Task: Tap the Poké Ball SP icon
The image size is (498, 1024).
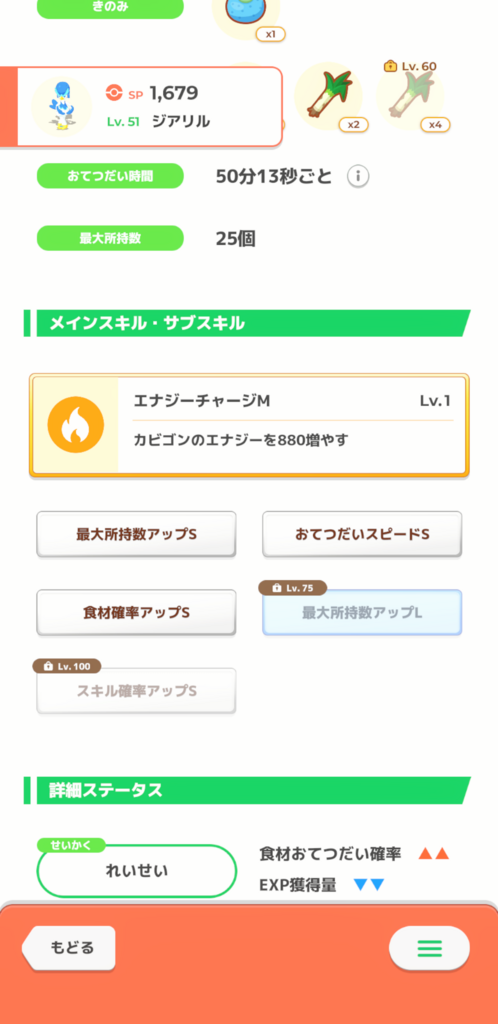Action: coord(114,94)
